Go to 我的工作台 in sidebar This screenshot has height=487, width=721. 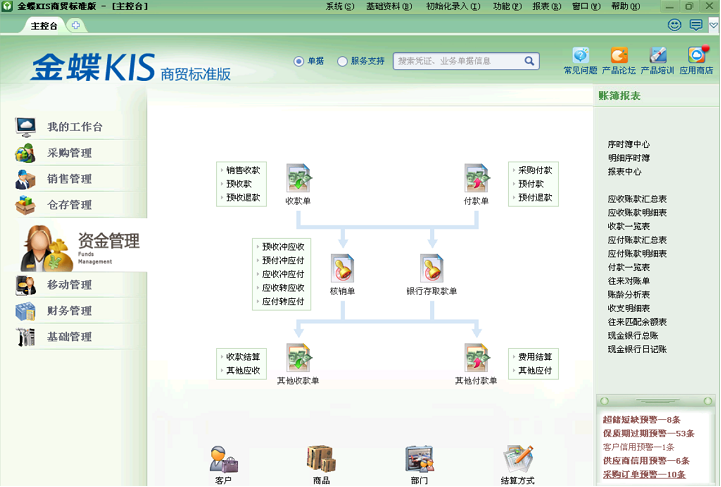click(x=75, y=127)
